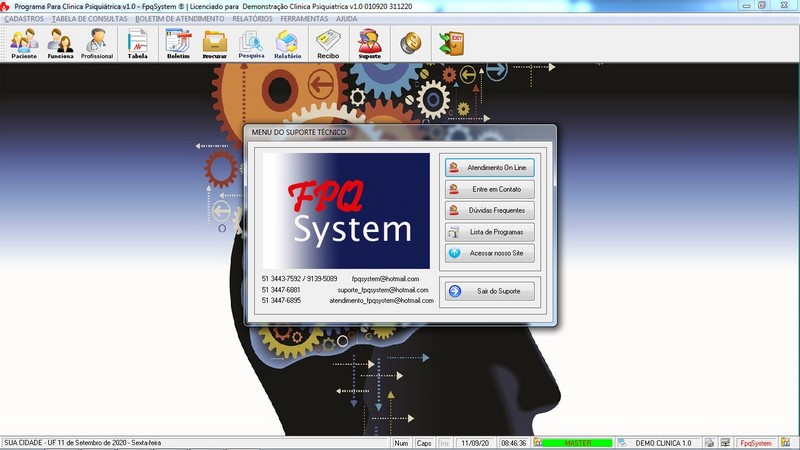
Task: Click the phone number 51 3447-6881
Action: point(281,290)
